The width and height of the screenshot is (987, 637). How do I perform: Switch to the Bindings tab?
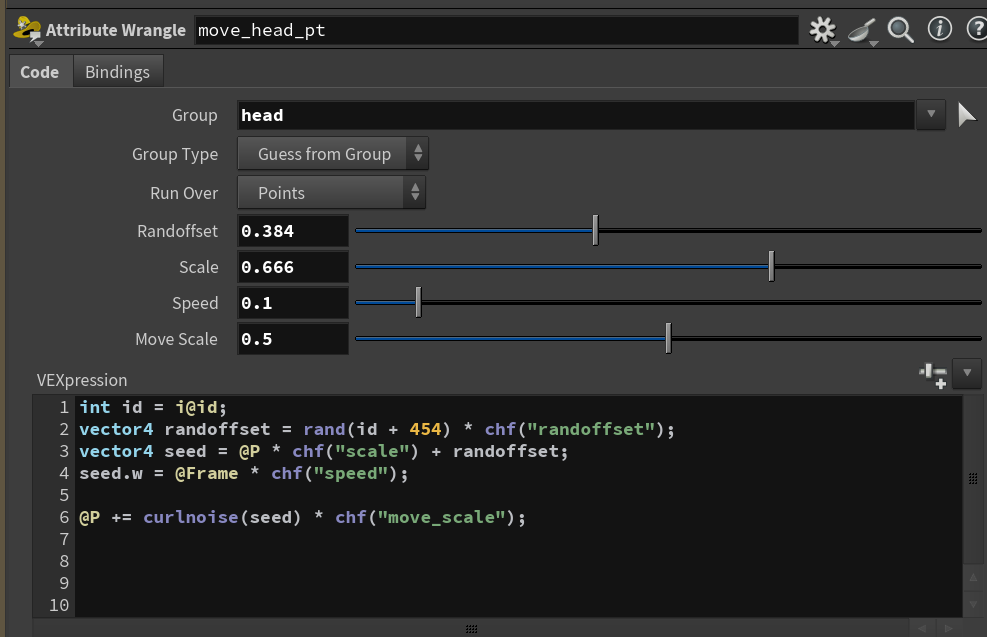[x=118, y=72]
